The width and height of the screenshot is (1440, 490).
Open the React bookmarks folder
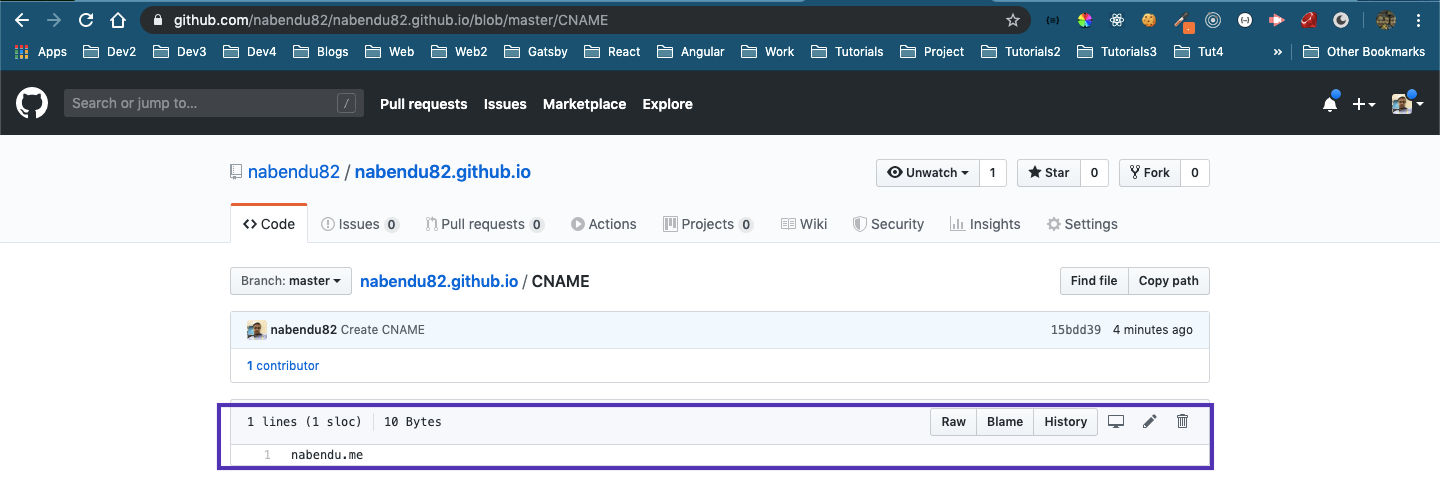[612, 51]
